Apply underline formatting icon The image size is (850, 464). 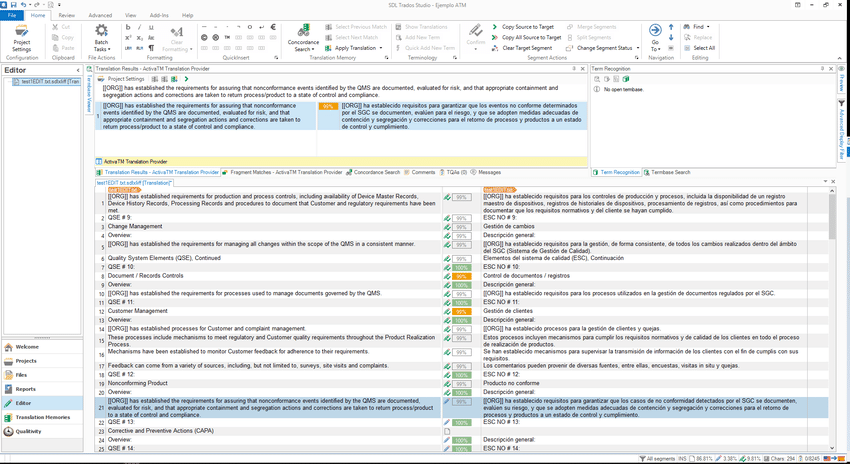coord(151,27)
